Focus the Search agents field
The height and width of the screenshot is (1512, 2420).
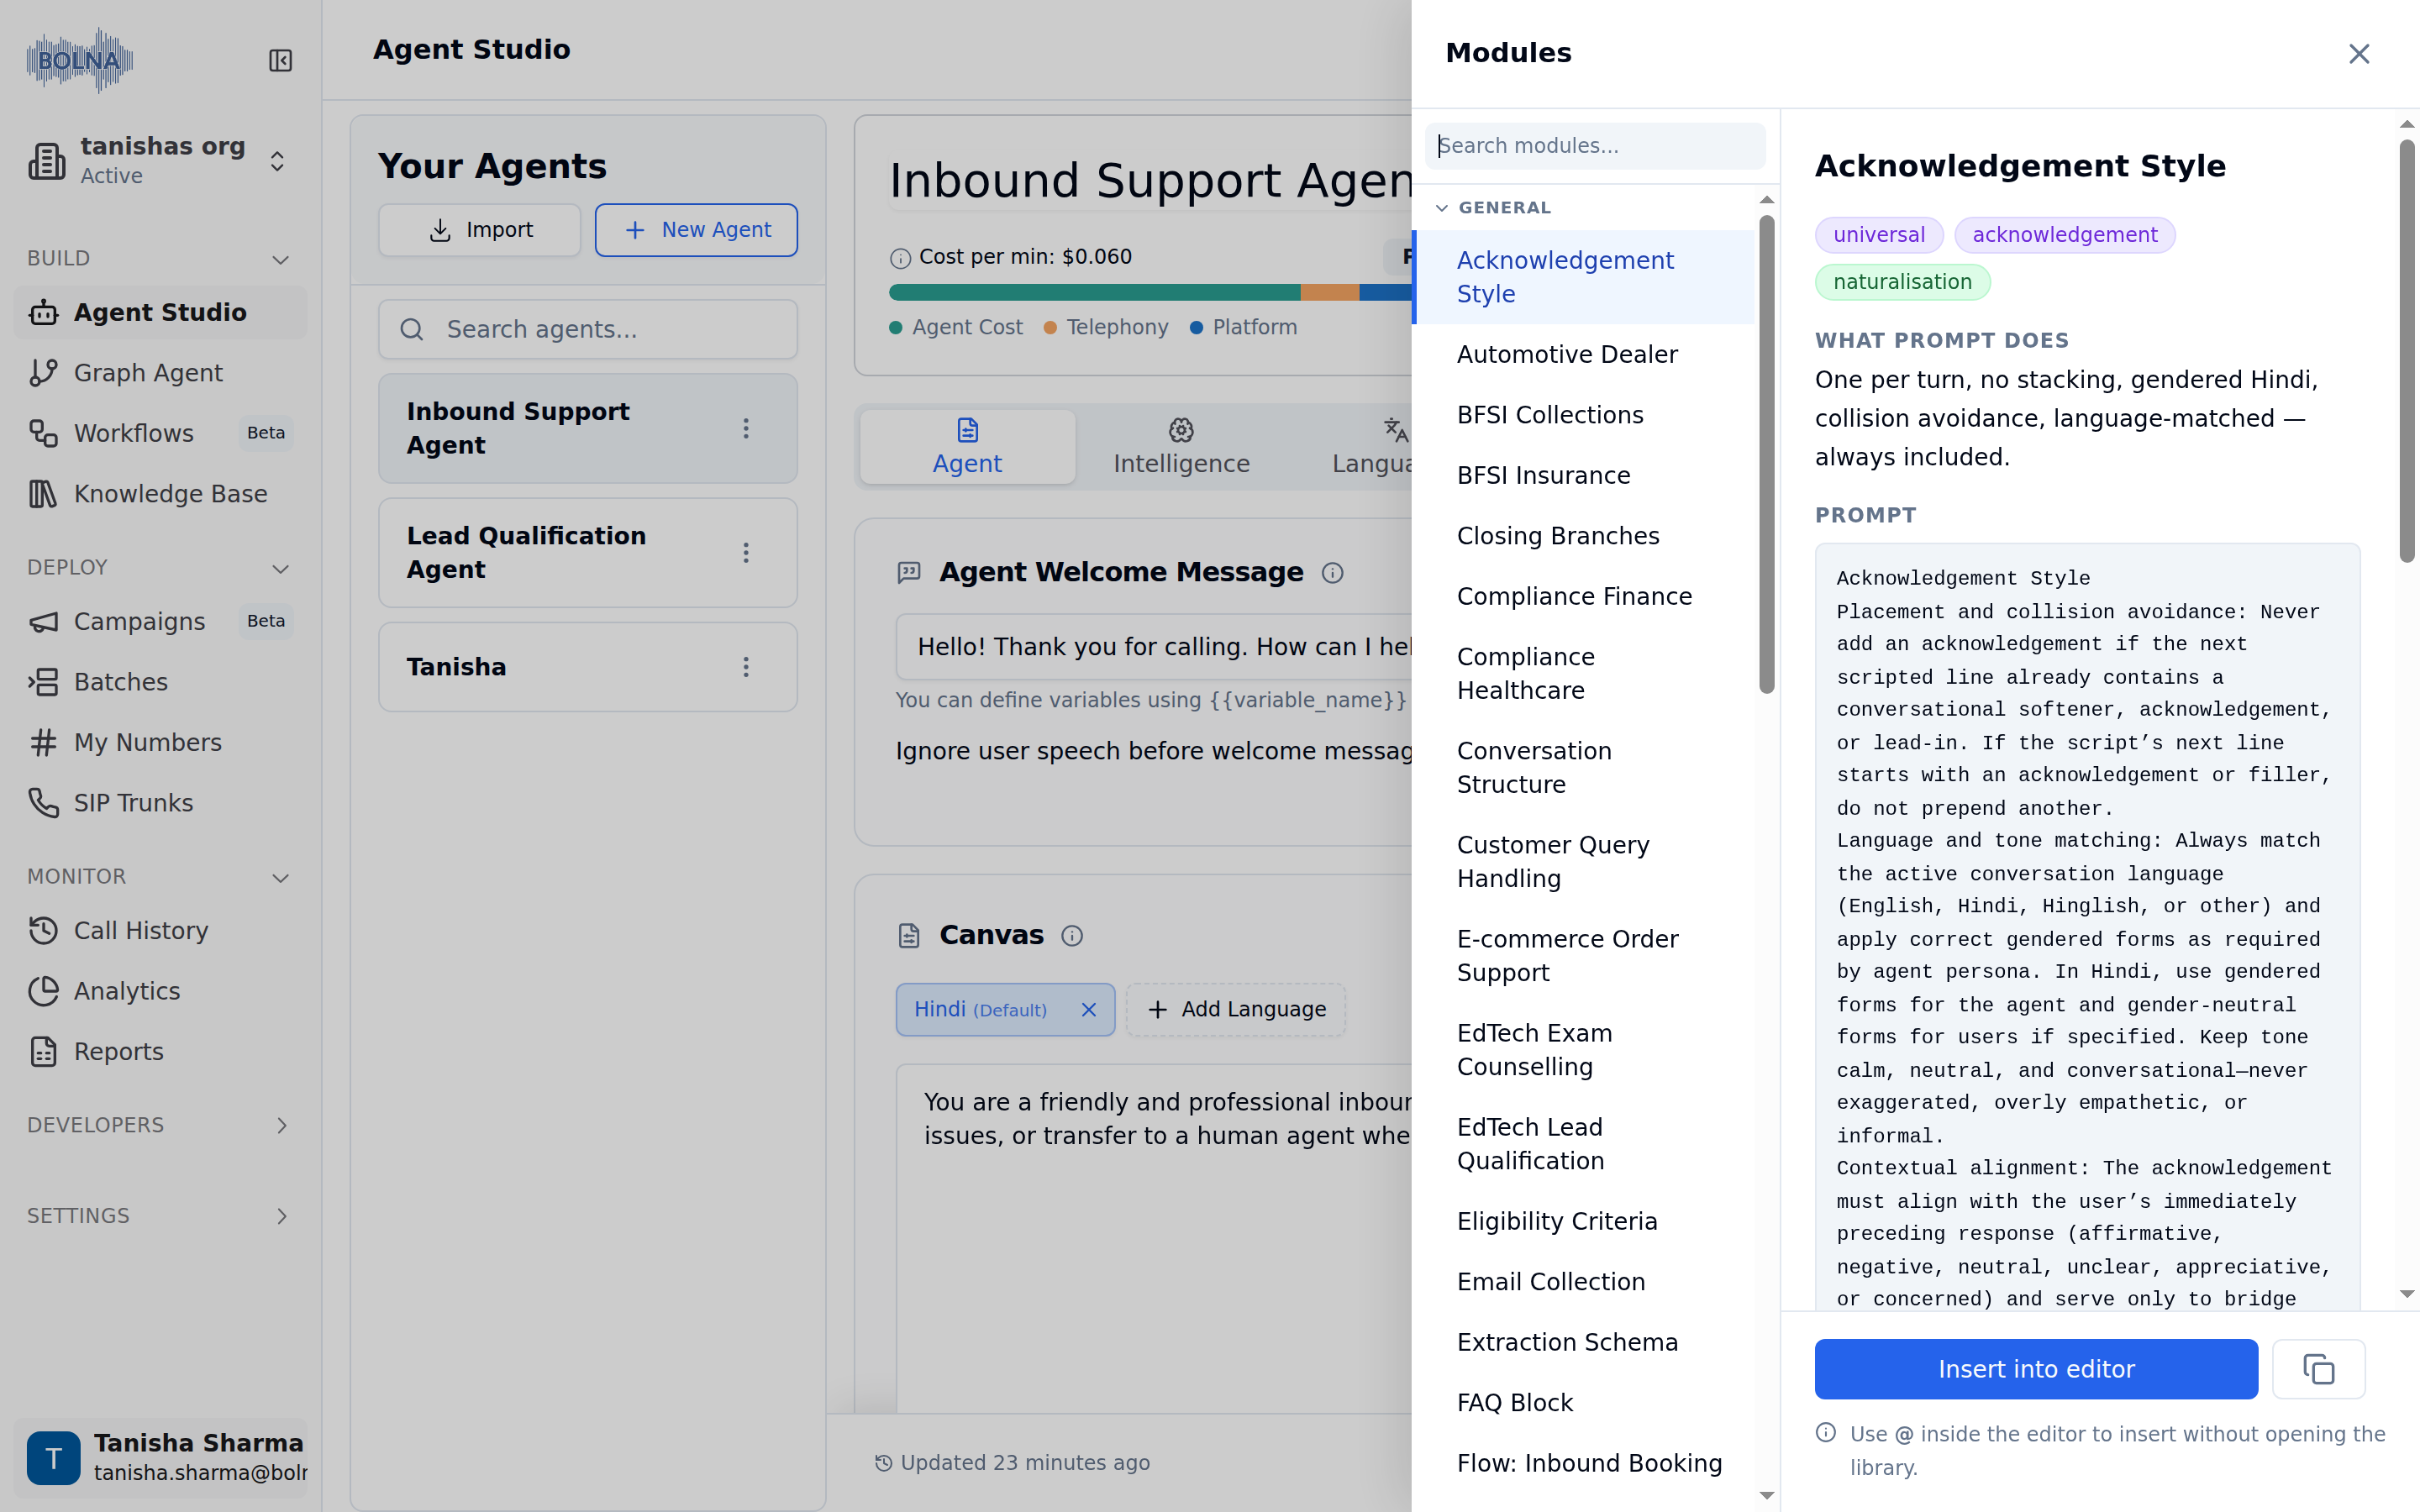click(588, 329)
